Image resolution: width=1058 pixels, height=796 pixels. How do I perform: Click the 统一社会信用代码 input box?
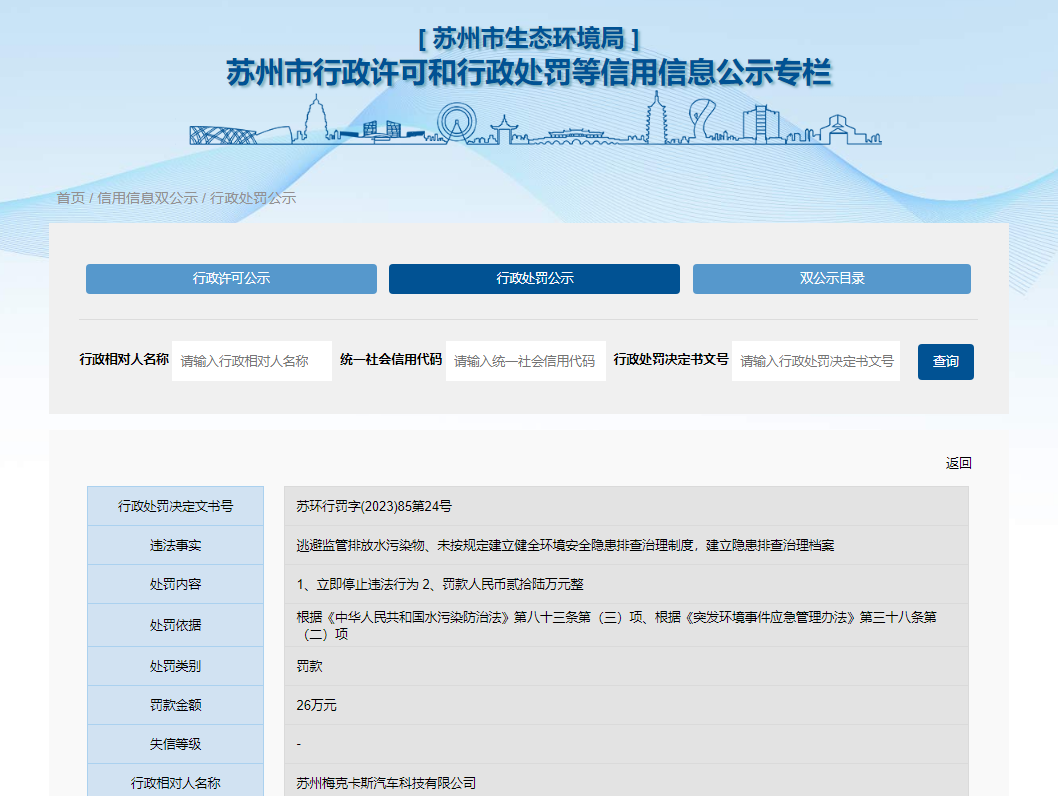(525, 361)
